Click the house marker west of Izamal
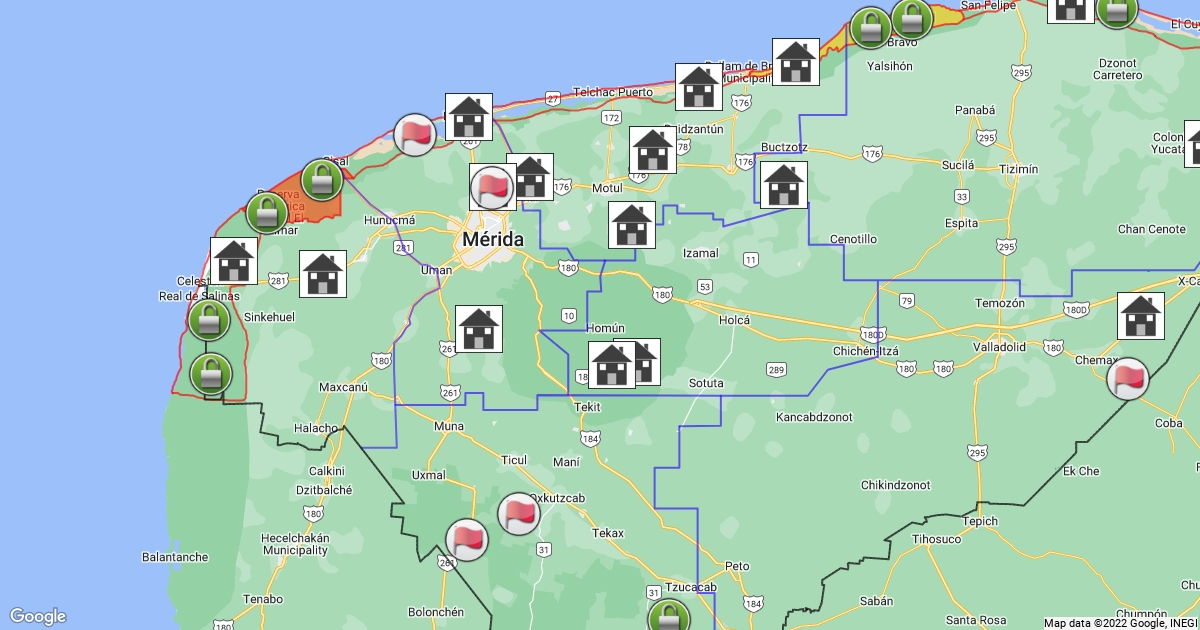 coord(632,225)
